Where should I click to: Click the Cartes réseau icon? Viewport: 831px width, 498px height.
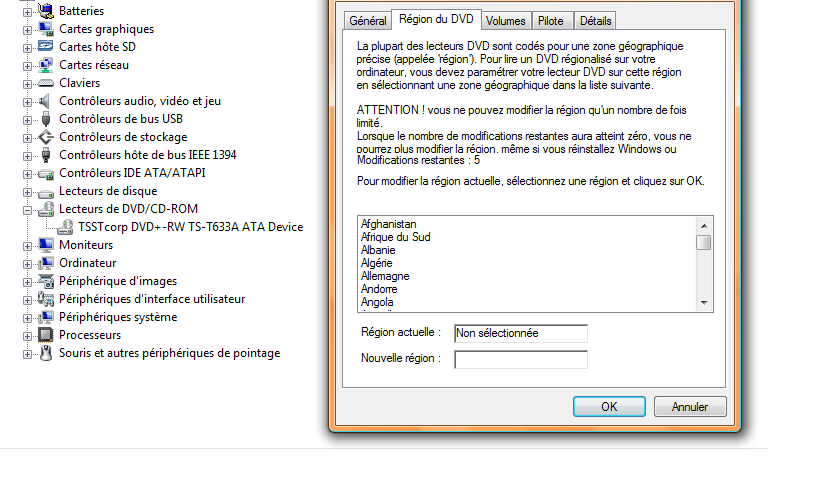click(45, 65)
